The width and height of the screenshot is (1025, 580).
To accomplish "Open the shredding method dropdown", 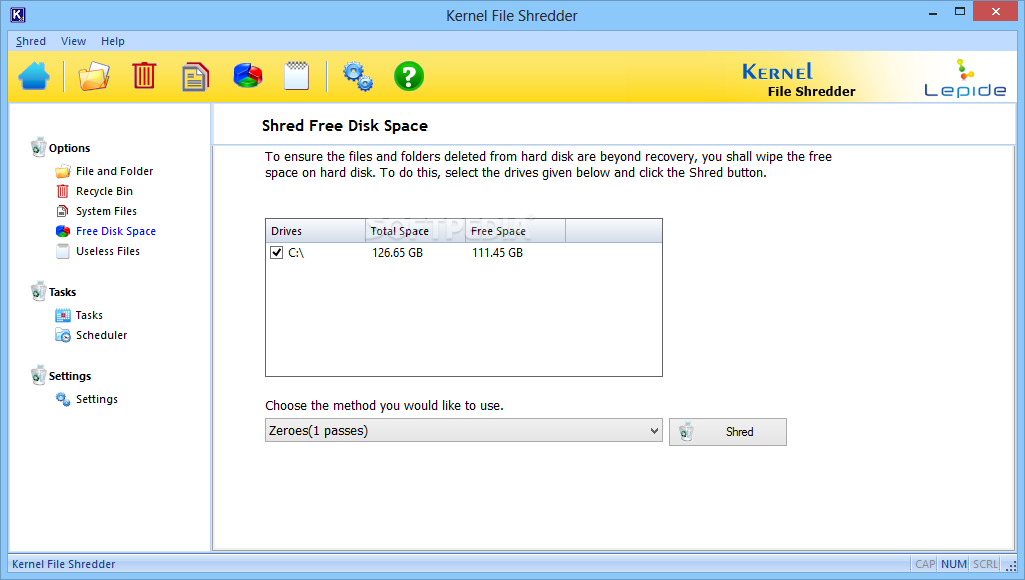I will 463,430.
